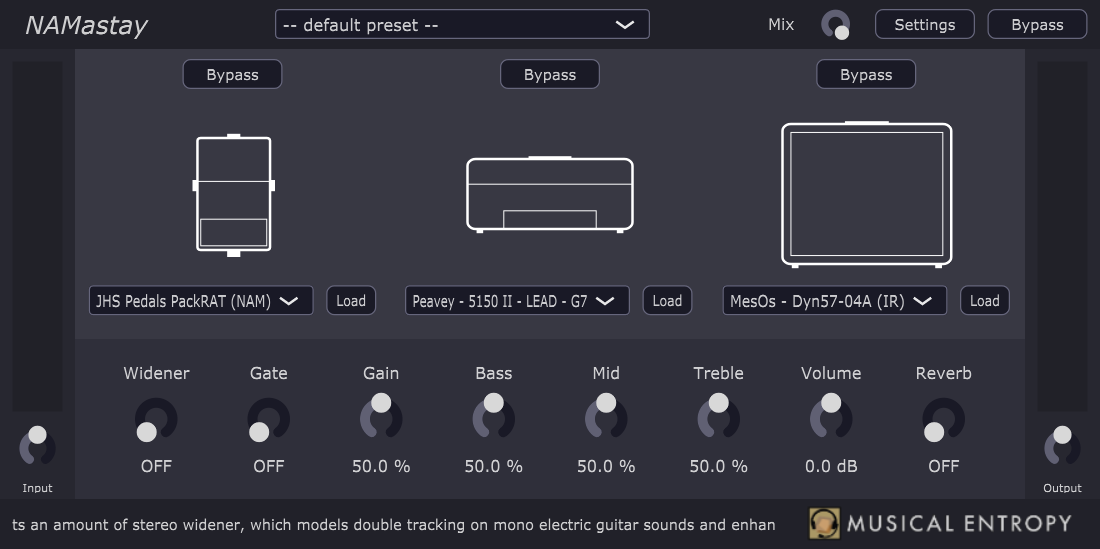Image resolution: width=1100 pixels, height=549 pixels.
Task: Click the Gain value 50.0 %
Action: [x=381, y=466]
